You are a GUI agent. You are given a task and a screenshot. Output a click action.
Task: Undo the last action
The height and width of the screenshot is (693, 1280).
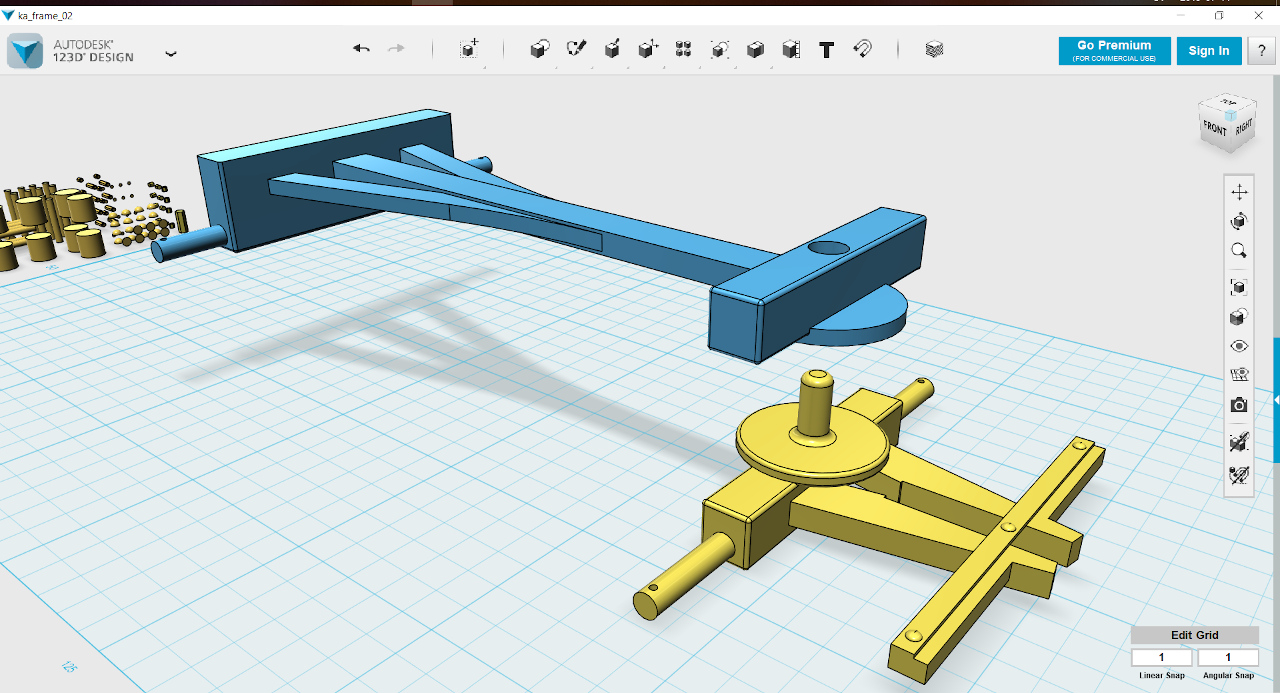[x=362, y=48]
